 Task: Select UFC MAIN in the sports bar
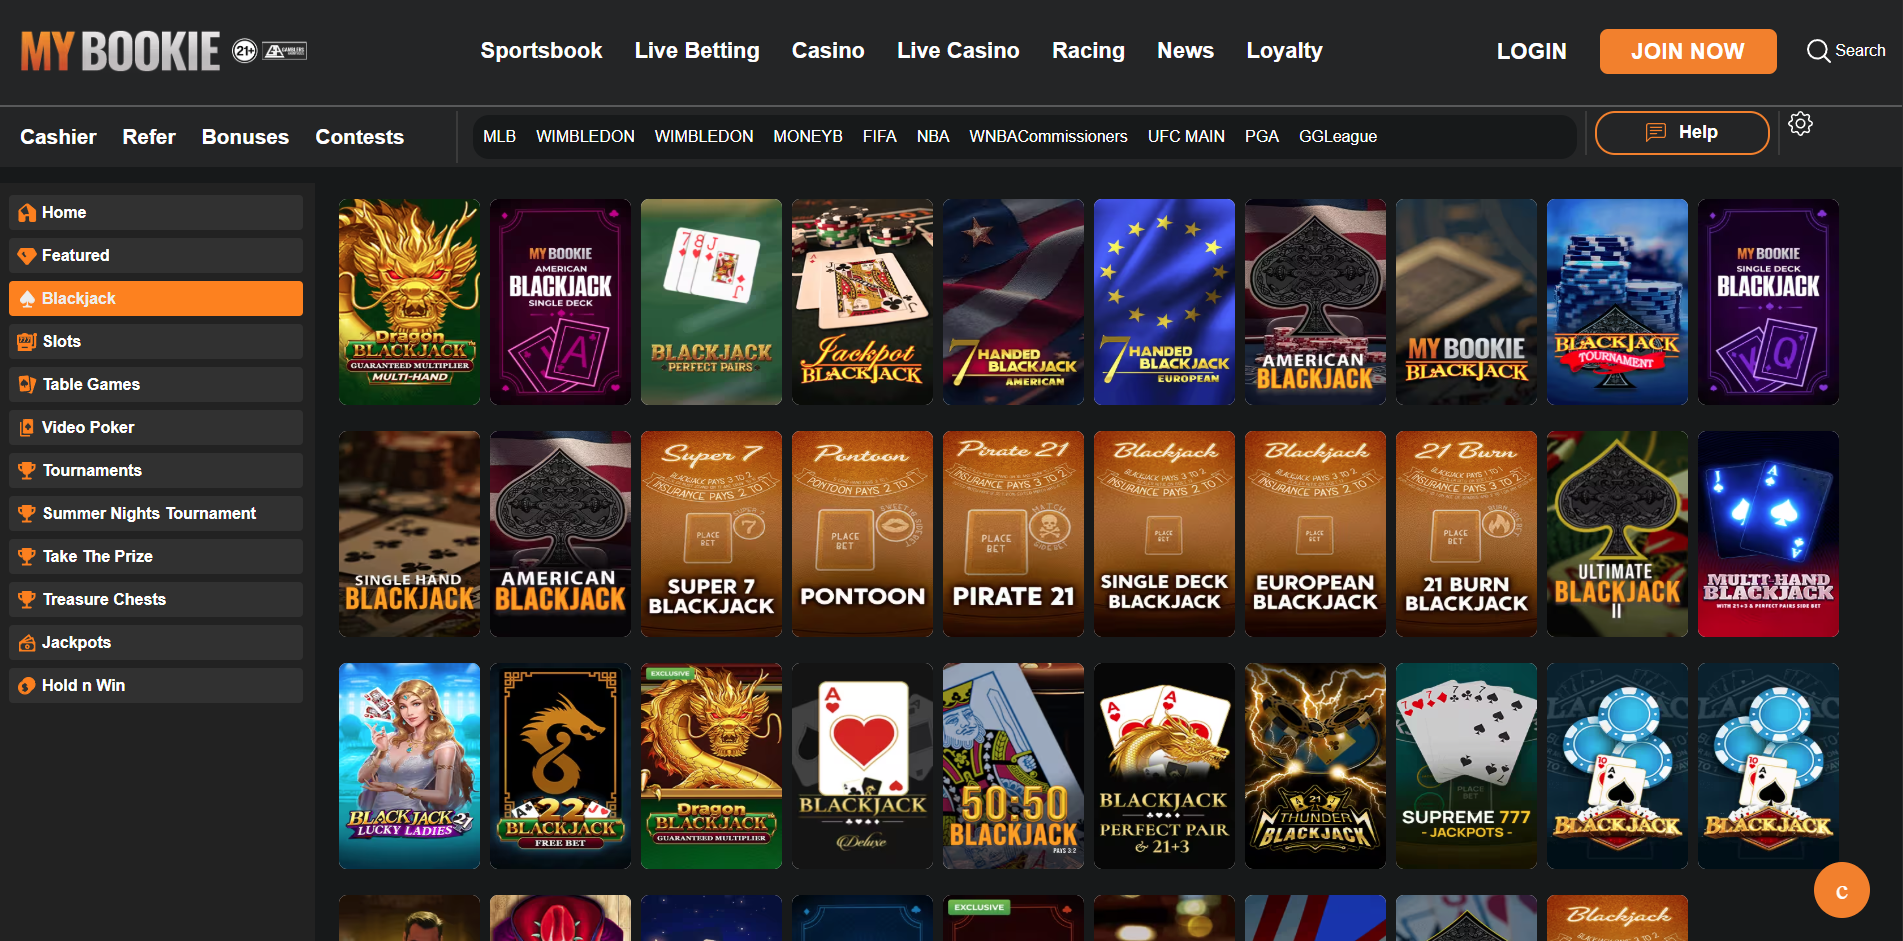click(x=1186, y=136)
